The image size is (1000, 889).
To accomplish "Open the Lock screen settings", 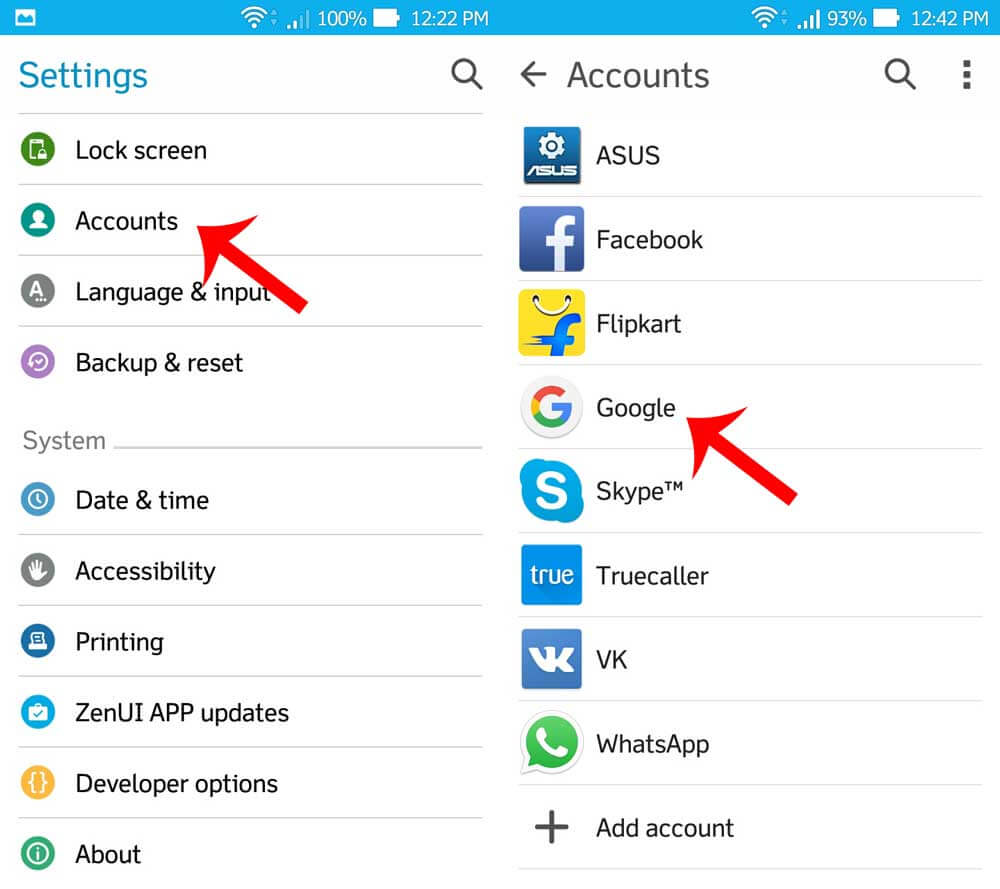I will [x=141, y=150].
